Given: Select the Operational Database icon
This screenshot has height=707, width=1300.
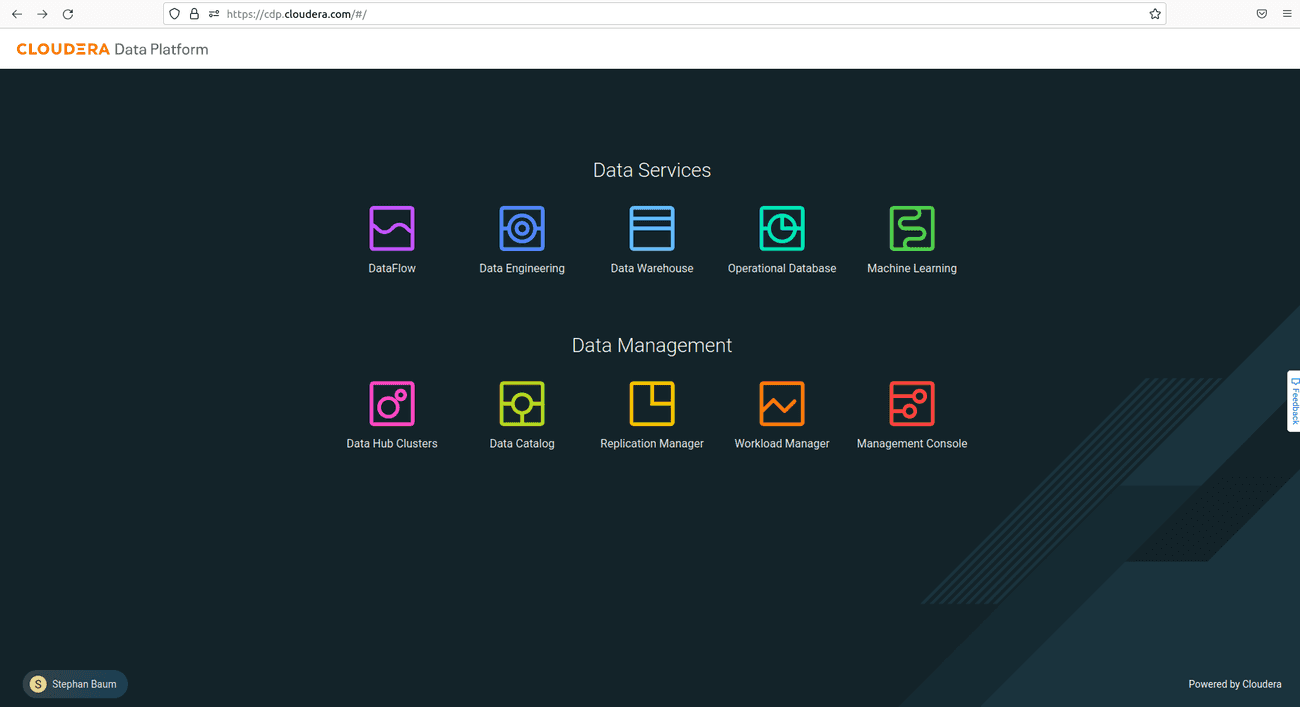Looking at the screenshot, I should 782,228.
